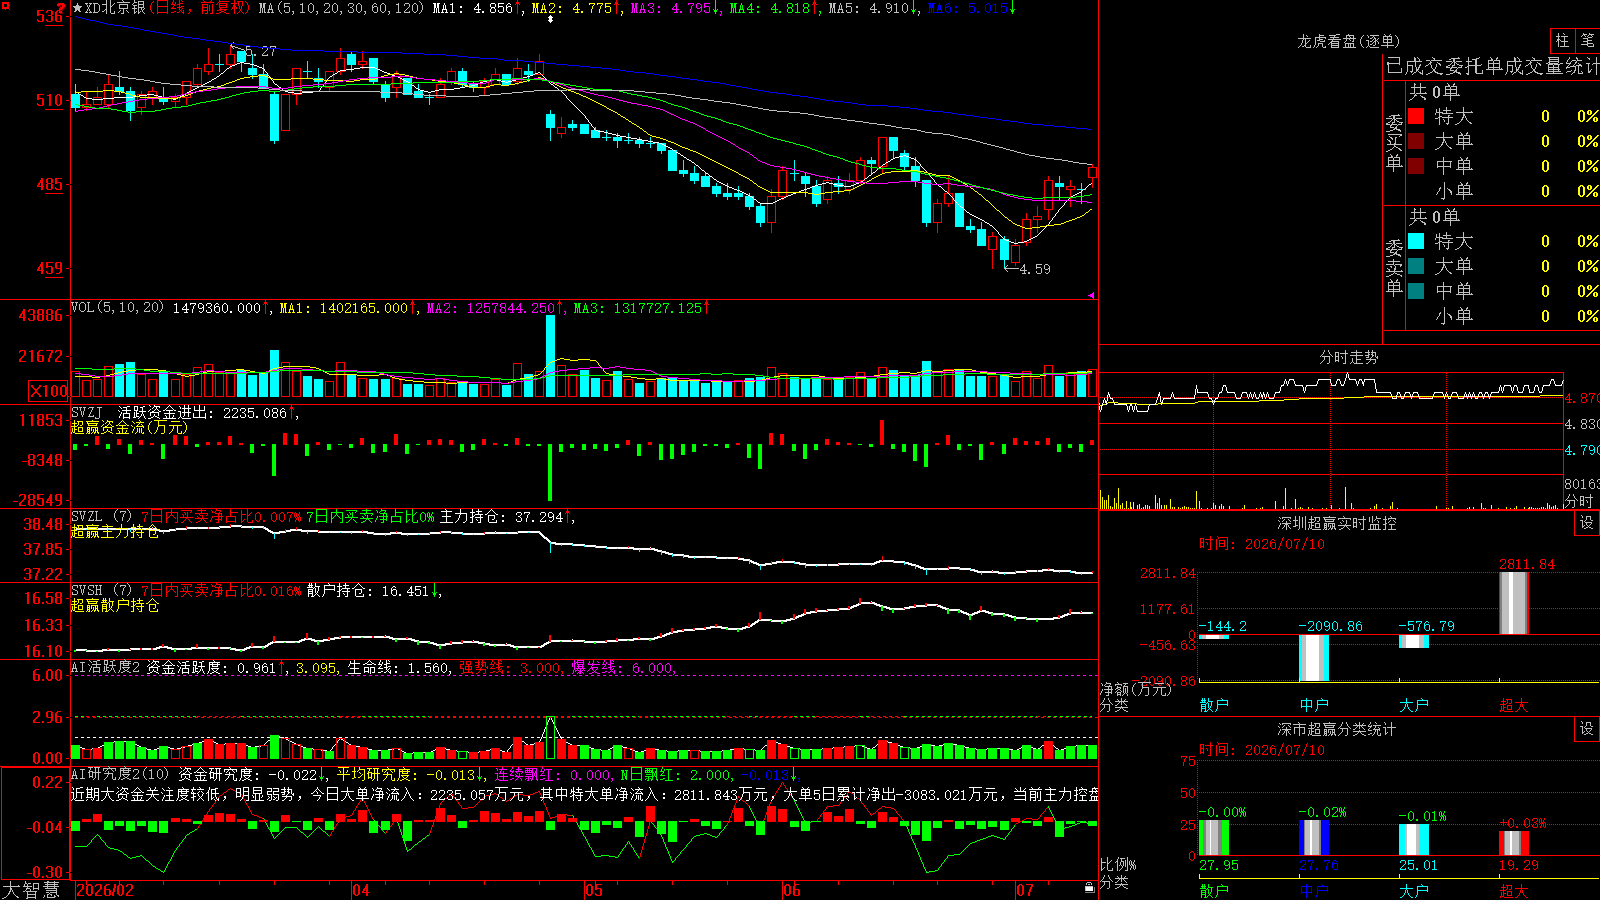Click the dark red 大单 swatch under 委买单
The height and width of the screenshot is (900, 1600).
pyautogui.click(x=1416, y=141)
